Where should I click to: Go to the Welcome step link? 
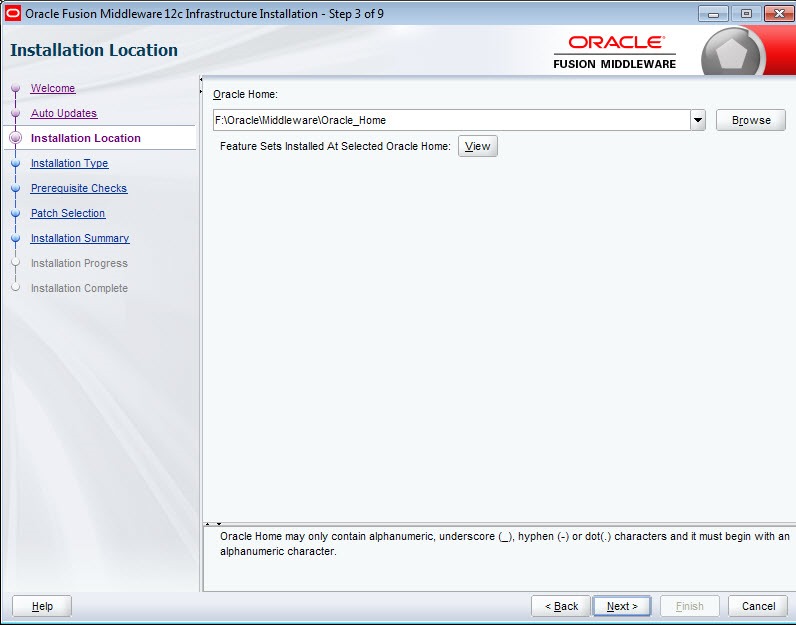(53, 88)
